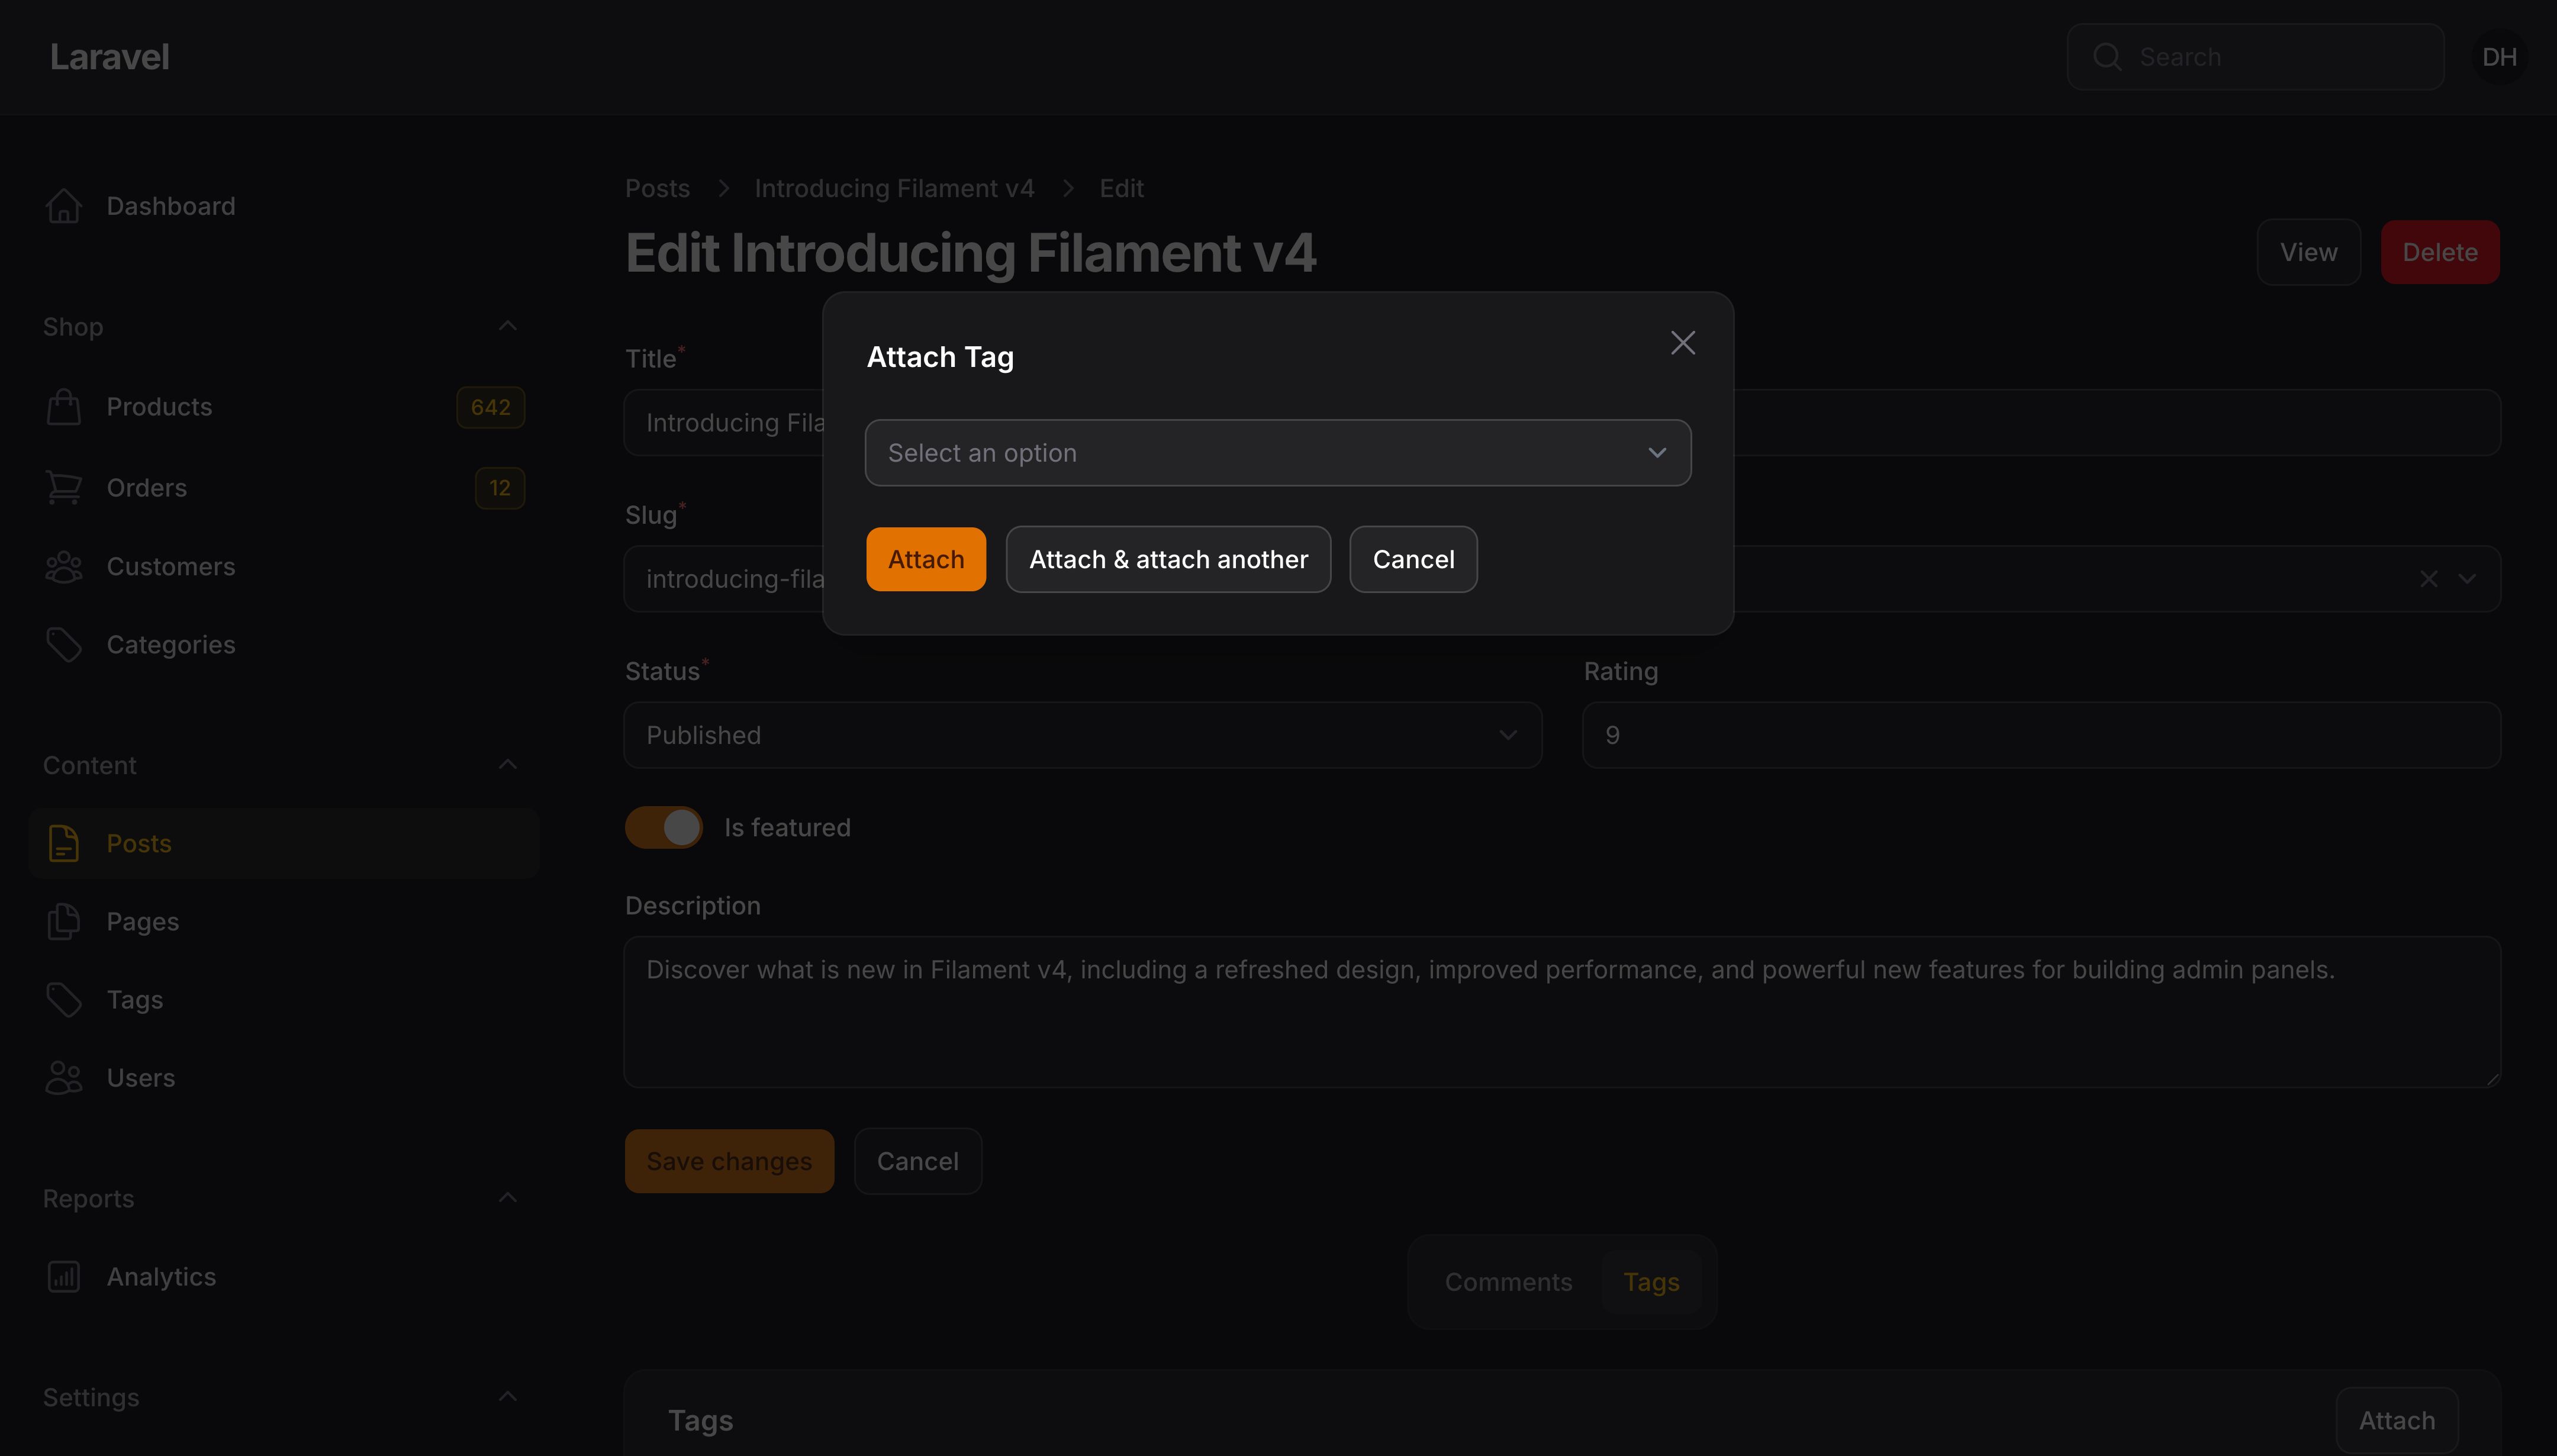Click Attach button in Tags section
Image resolution: width=2557 pixels, height=1456 pixels.
(x=2397, y=1421)
